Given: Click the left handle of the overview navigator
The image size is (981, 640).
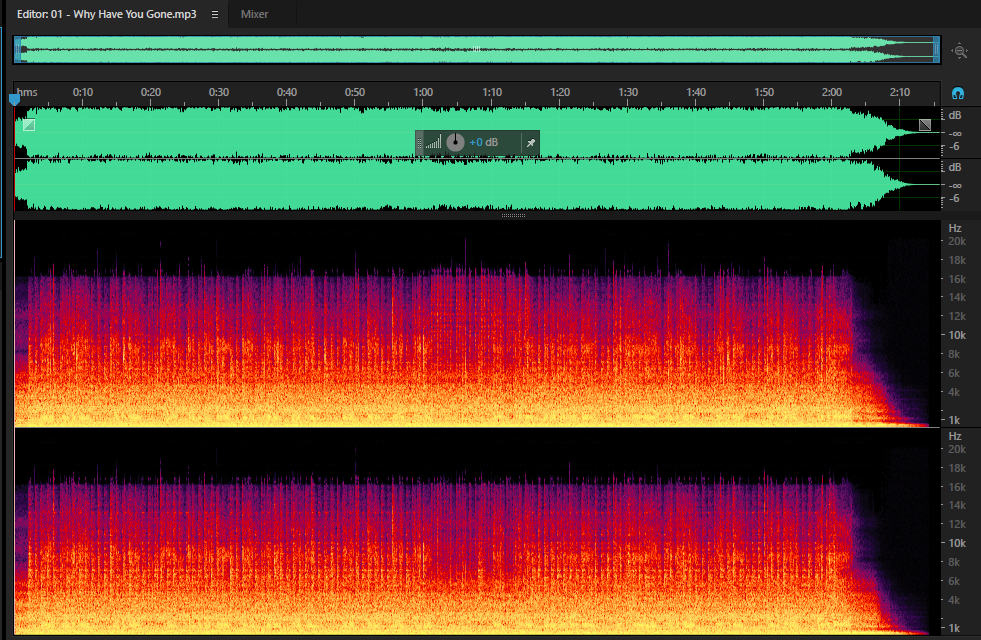Looking at the screenshot, I should (18, 49).
